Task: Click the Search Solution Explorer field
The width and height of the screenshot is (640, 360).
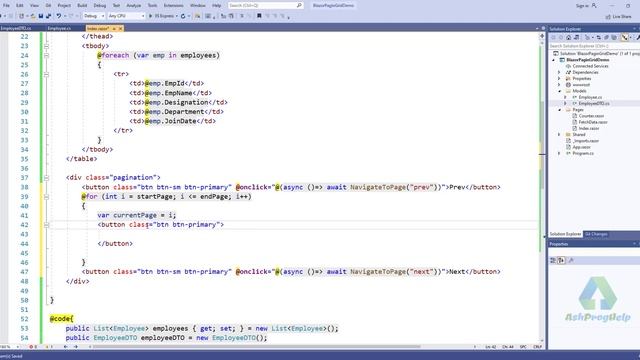Action: 594,46
